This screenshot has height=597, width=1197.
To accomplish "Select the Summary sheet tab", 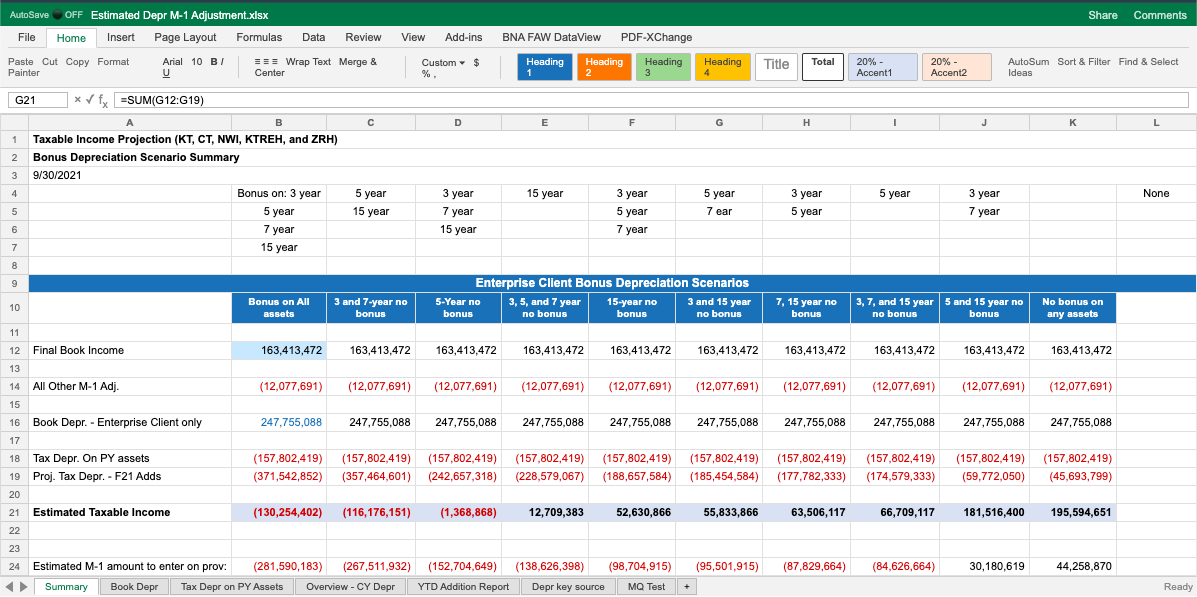I will click(x=66, y=587).
